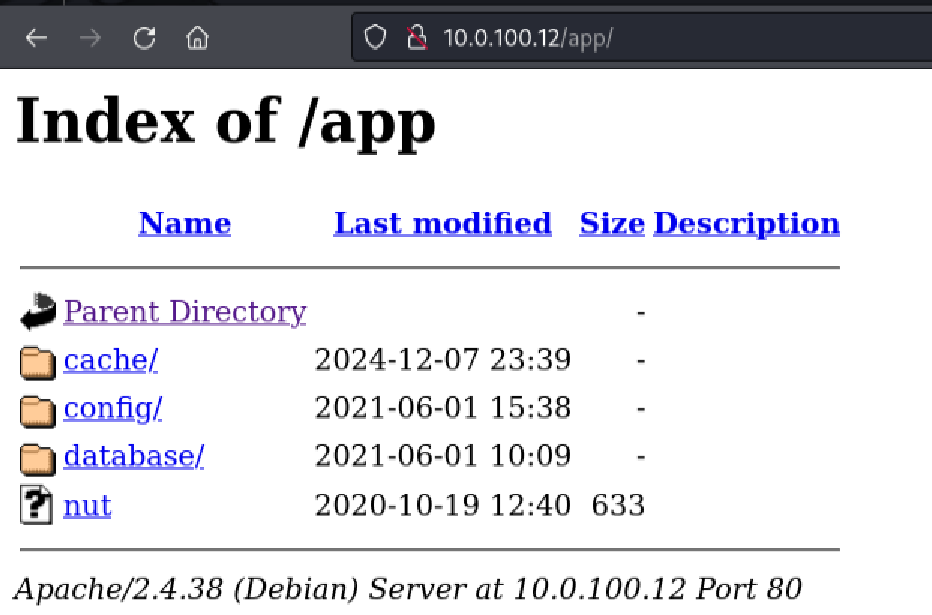Go to the browser home page icon
This screenshot has height=615, width=932.
(x=198, y=39)
